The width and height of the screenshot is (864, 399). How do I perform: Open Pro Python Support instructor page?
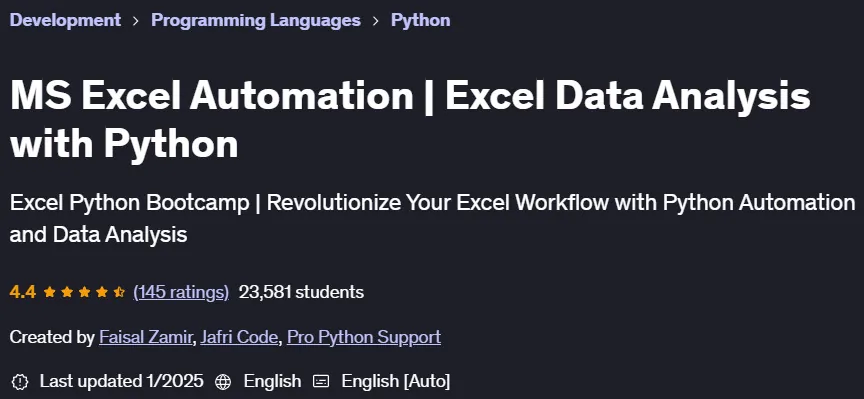click(364, 337)
